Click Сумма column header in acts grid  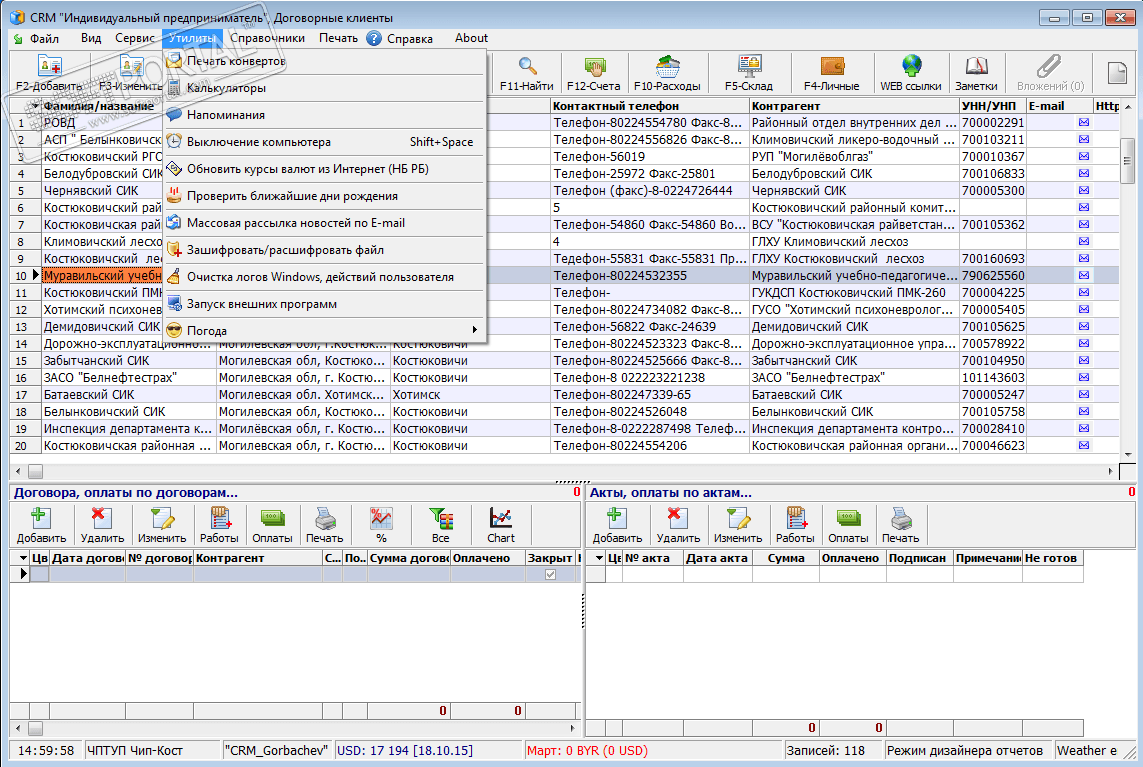coord(786,558)
